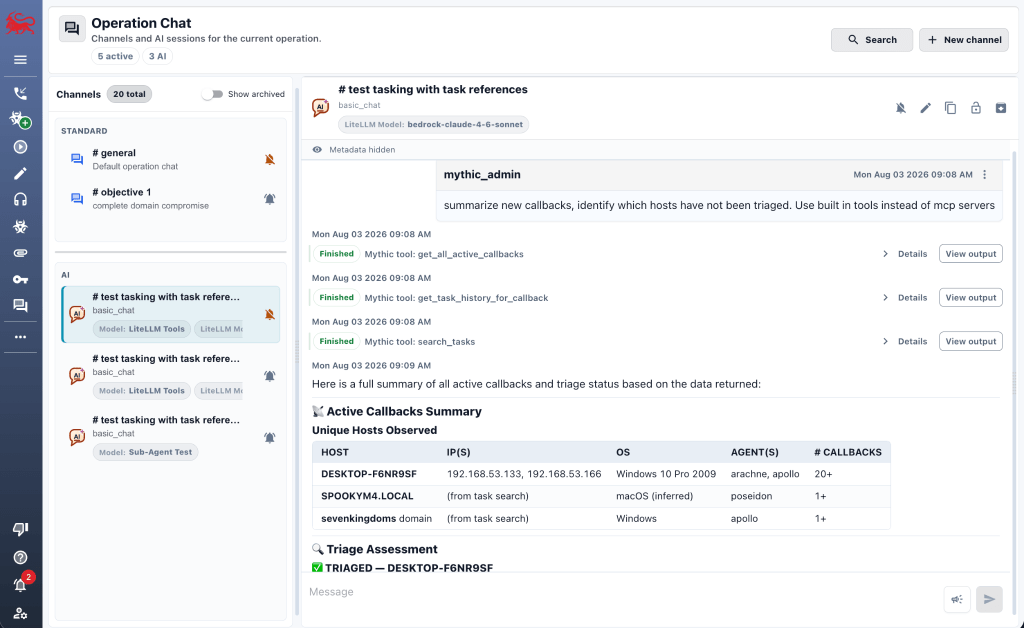Toggle bell on second test tasking channel
Image resolution: width=1024 pixels, height=628 pixels.
click(270, 375)
